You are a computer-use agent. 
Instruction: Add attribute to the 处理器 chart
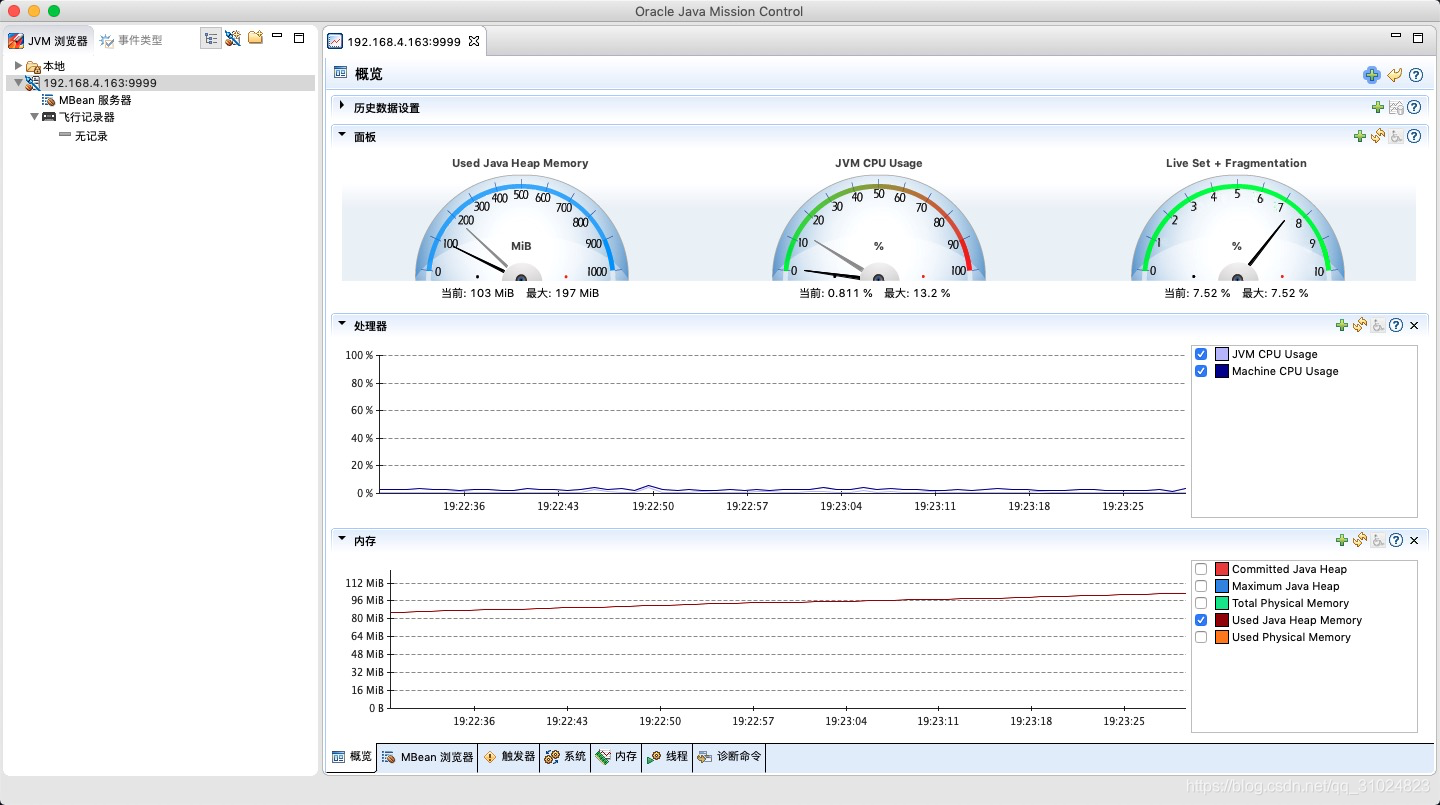[x=1342, y=325]
